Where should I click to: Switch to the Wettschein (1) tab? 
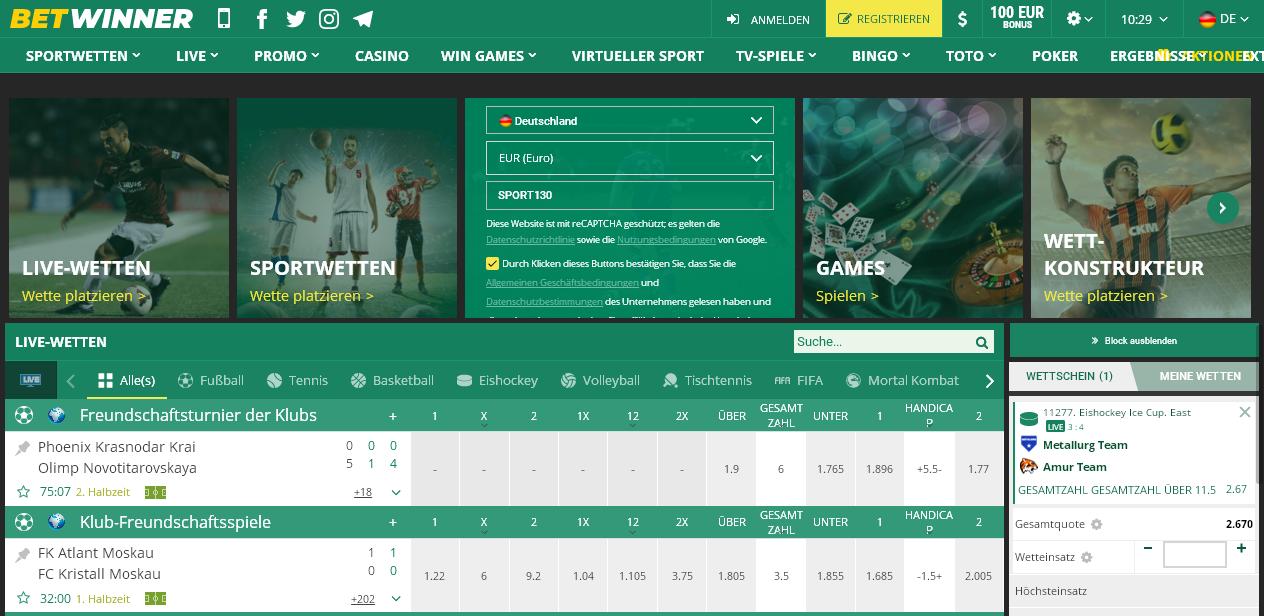[1069, 376]
